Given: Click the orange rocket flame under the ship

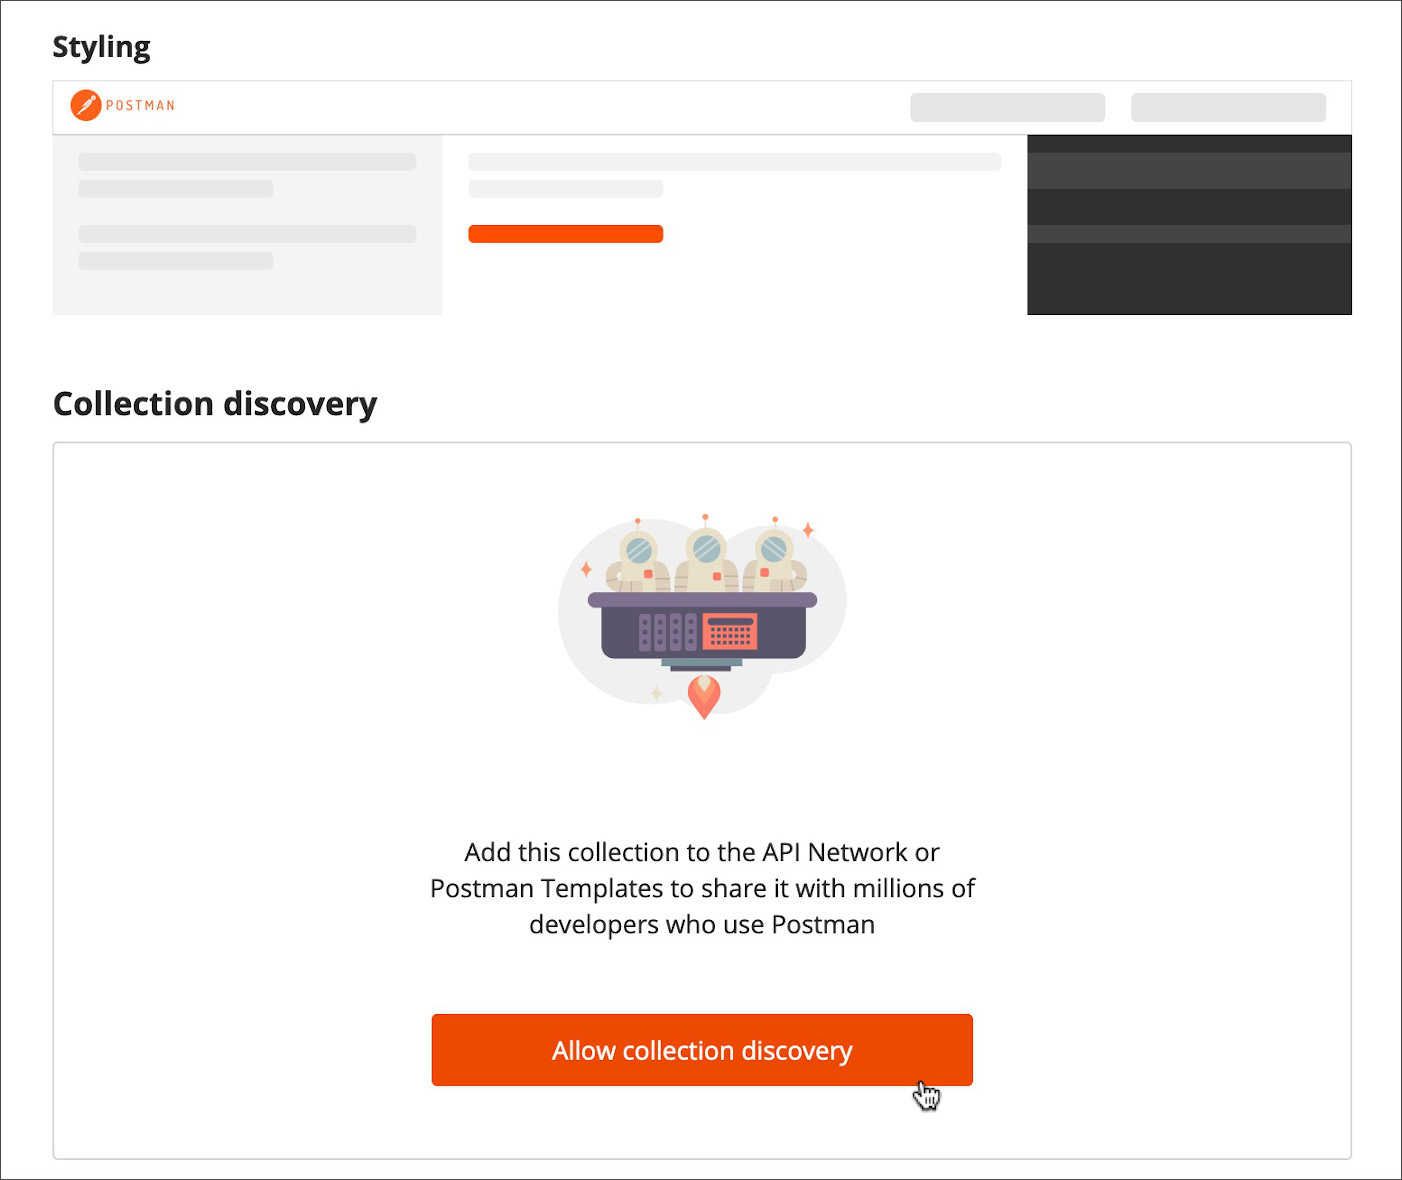Looking at the screenshot, I should 704,697.
